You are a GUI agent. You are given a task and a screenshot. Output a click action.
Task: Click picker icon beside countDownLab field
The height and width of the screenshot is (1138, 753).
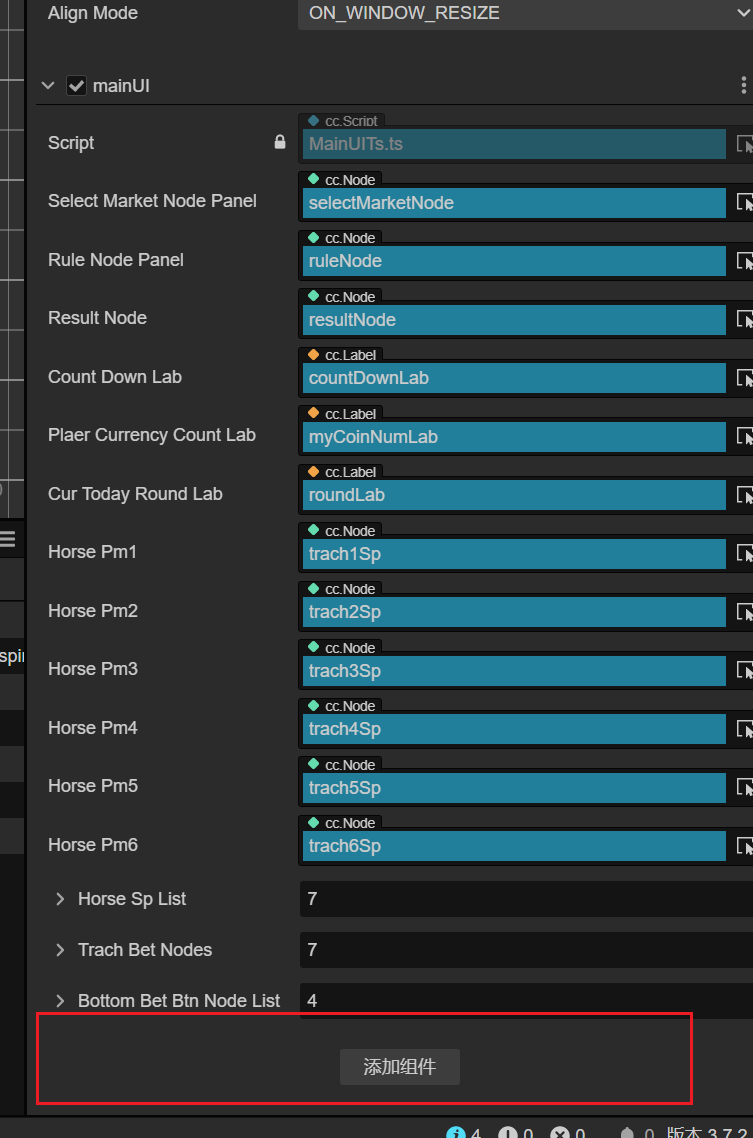(745, 378)
